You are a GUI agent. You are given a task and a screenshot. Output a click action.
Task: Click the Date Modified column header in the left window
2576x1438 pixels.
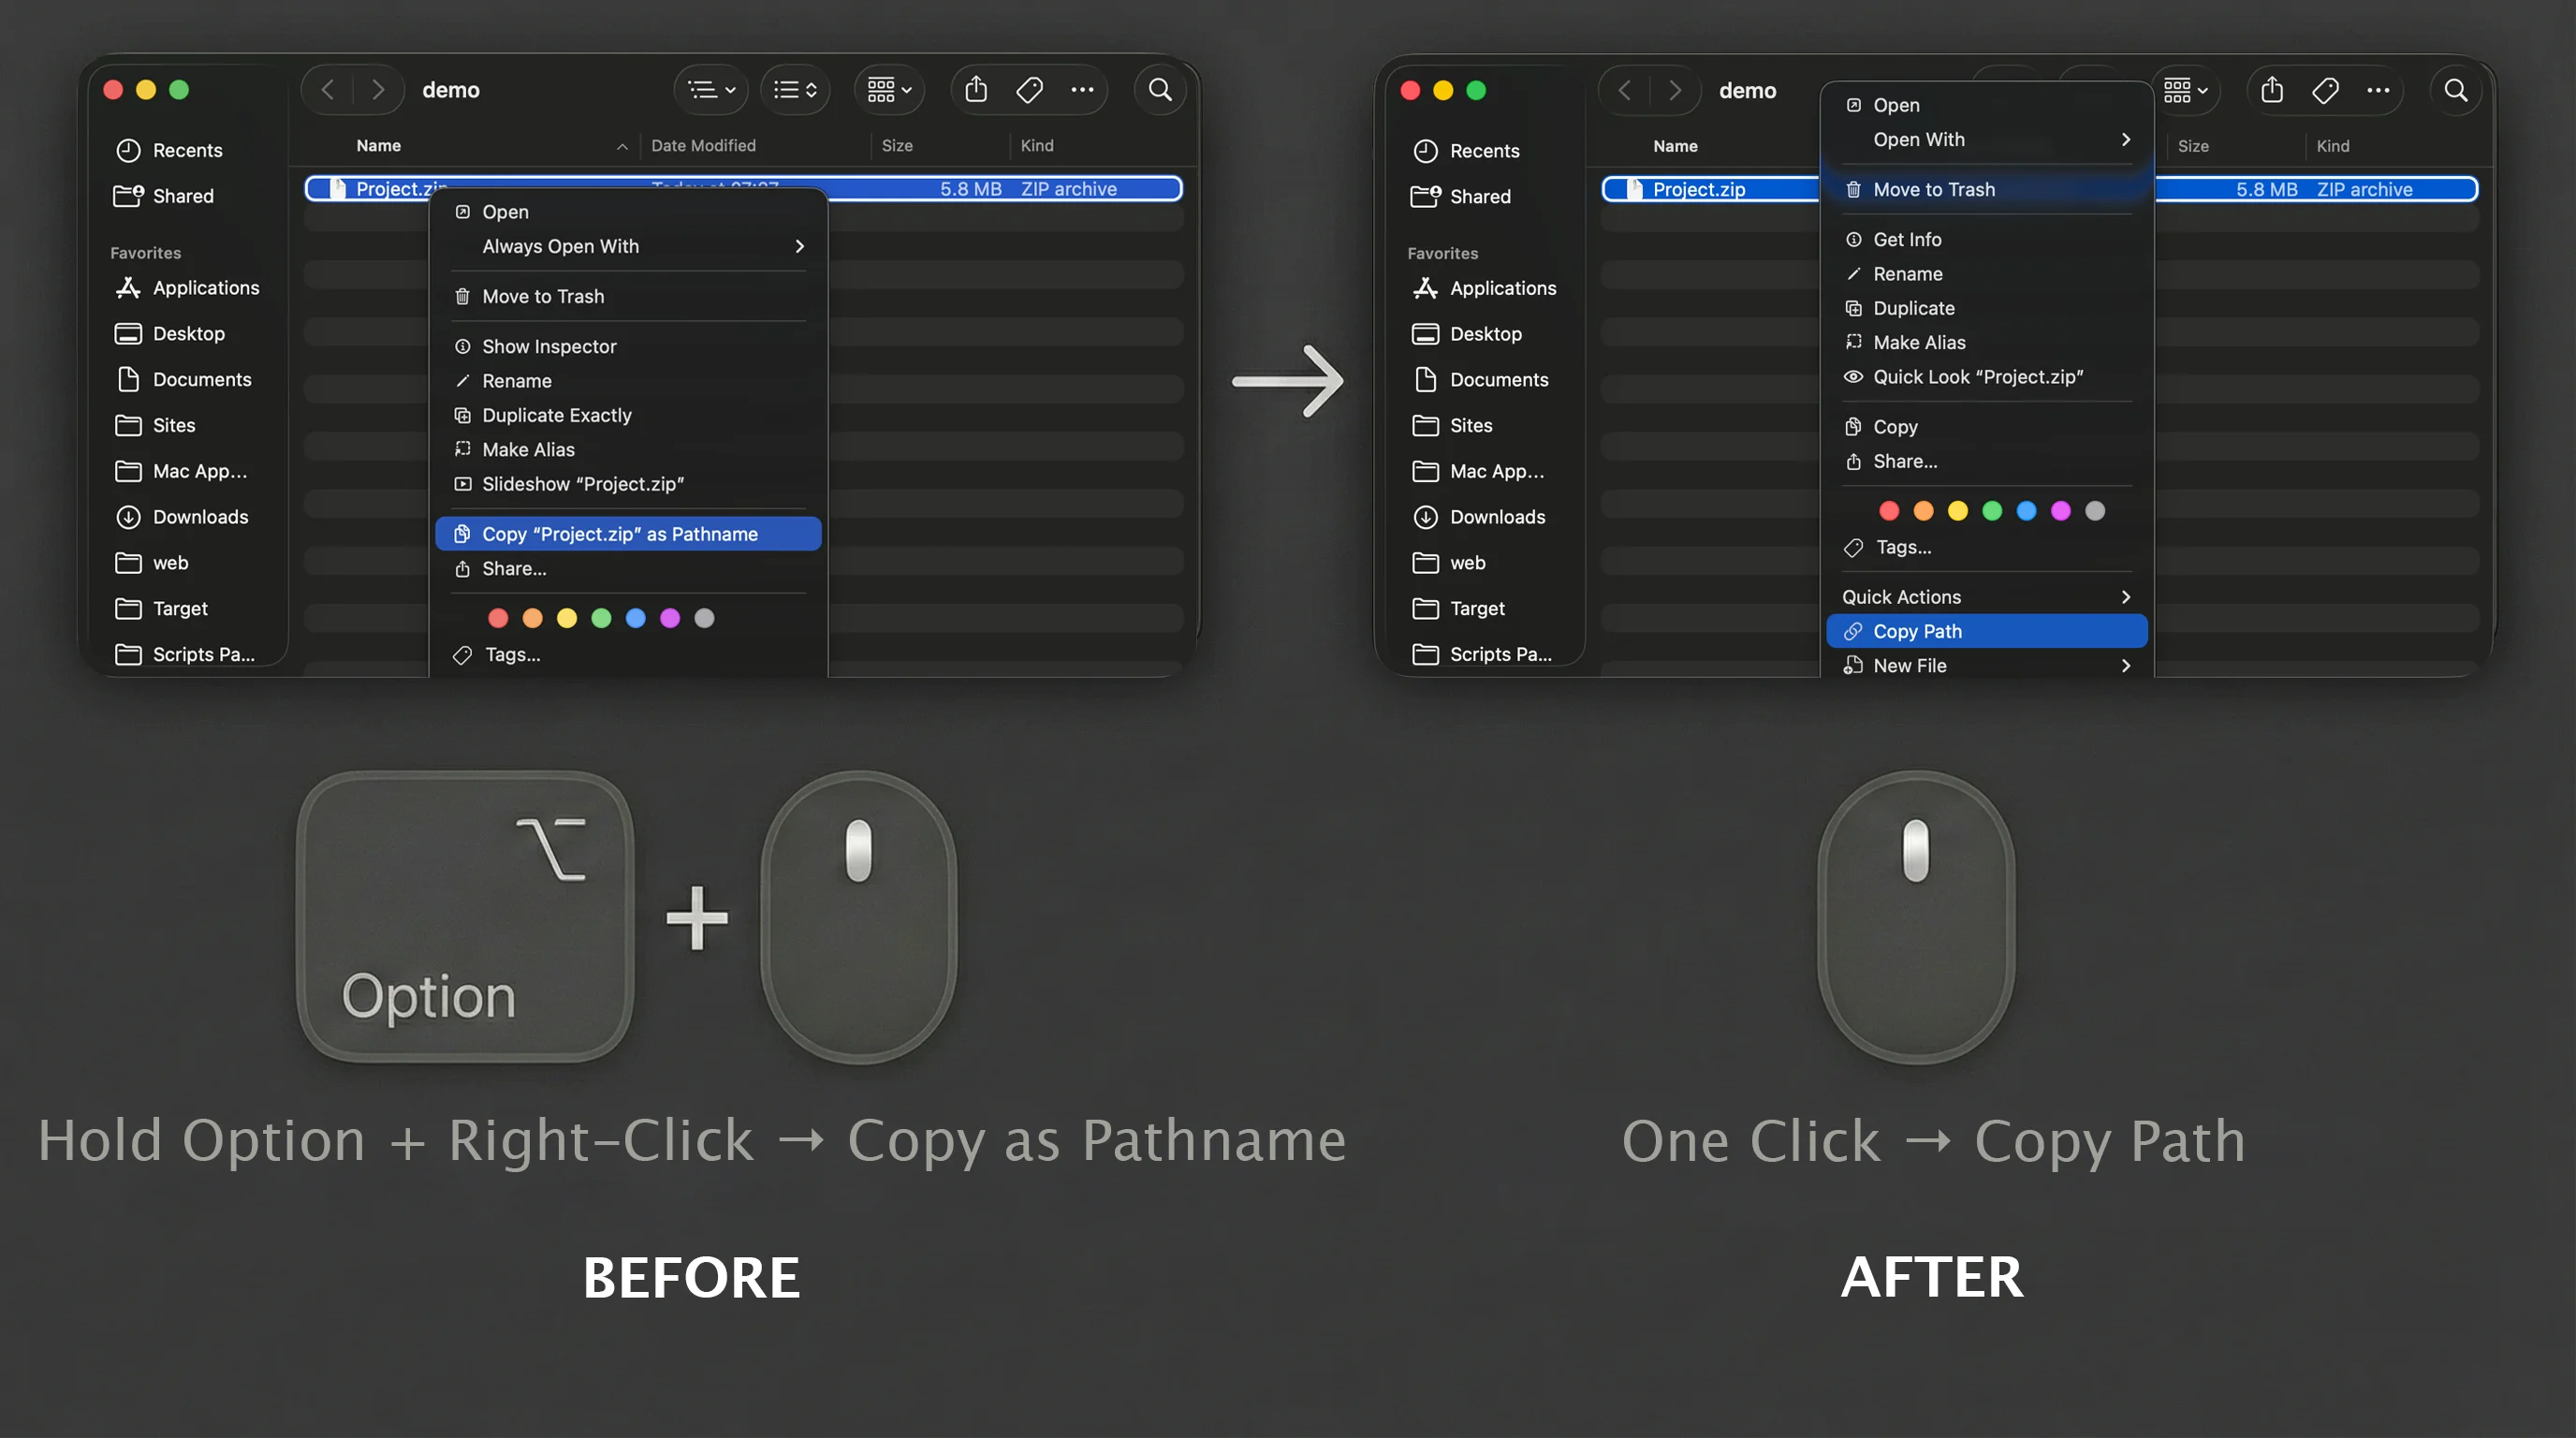(703, 146)
